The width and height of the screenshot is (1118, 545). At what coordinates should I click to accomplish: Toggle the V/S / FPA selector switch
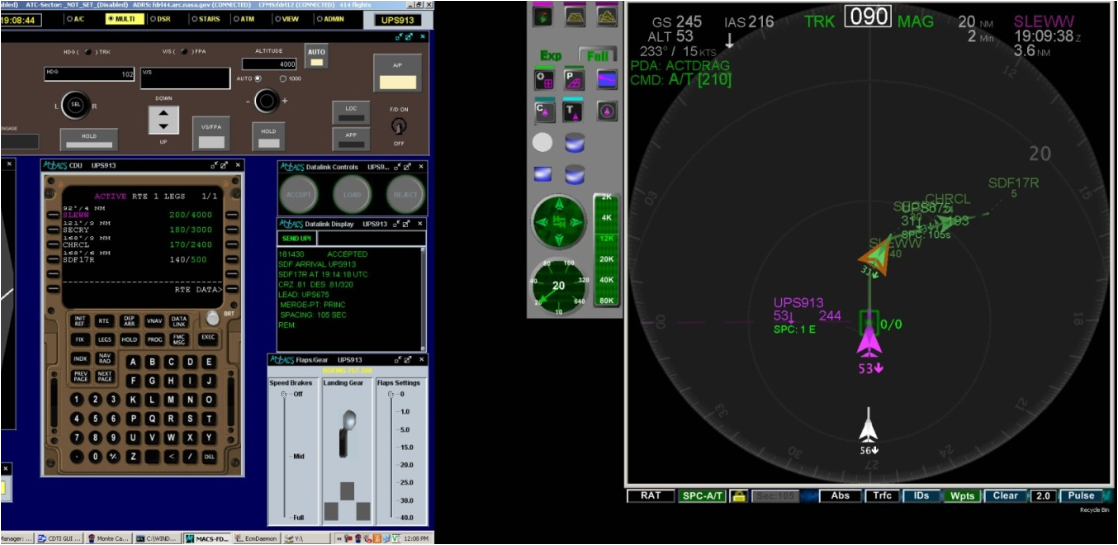(x=184, y=52)
